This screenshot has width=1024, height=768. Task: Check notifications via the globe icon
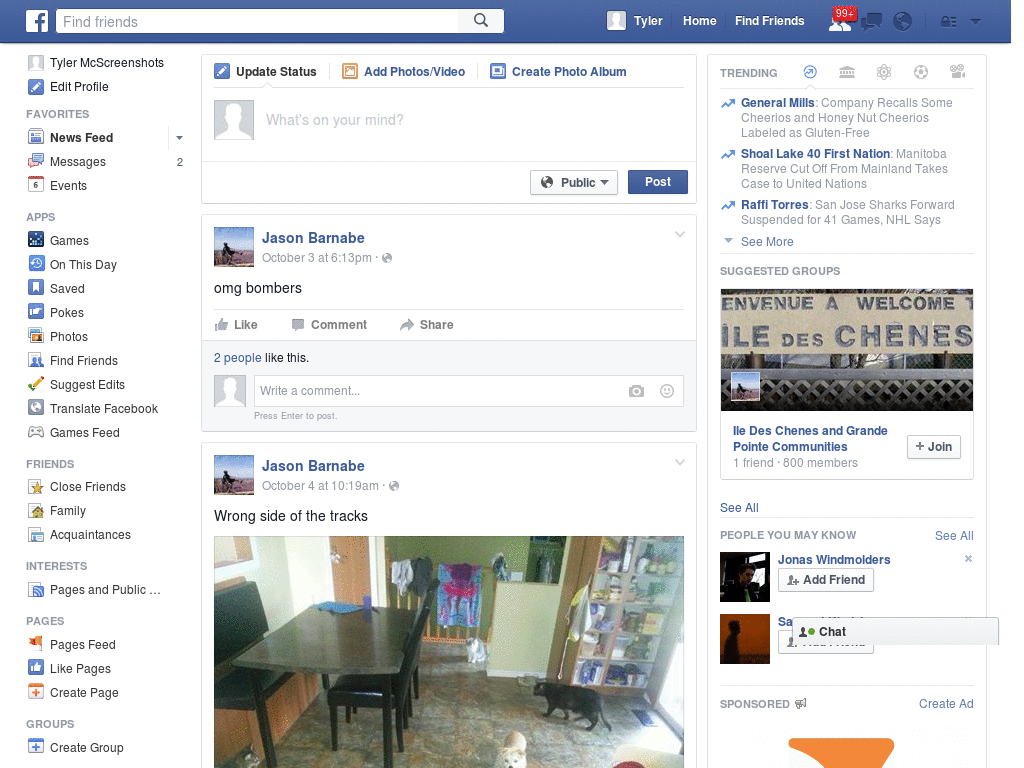(x=902, y=21)
